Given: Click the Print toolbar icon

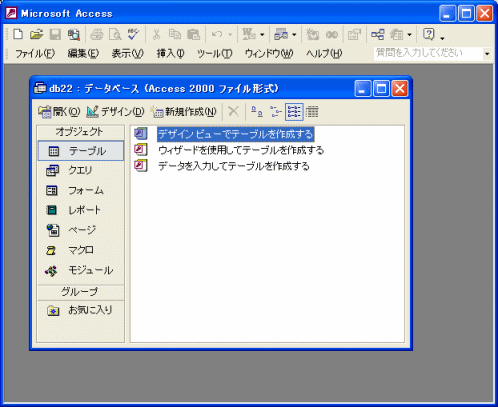Looking at the screenshot, I should [x=97, y=34].
